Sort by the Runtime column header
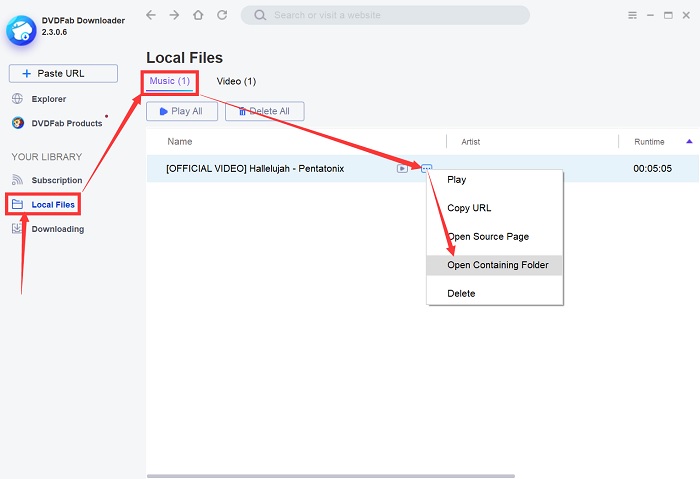 [x=649, y=142]
